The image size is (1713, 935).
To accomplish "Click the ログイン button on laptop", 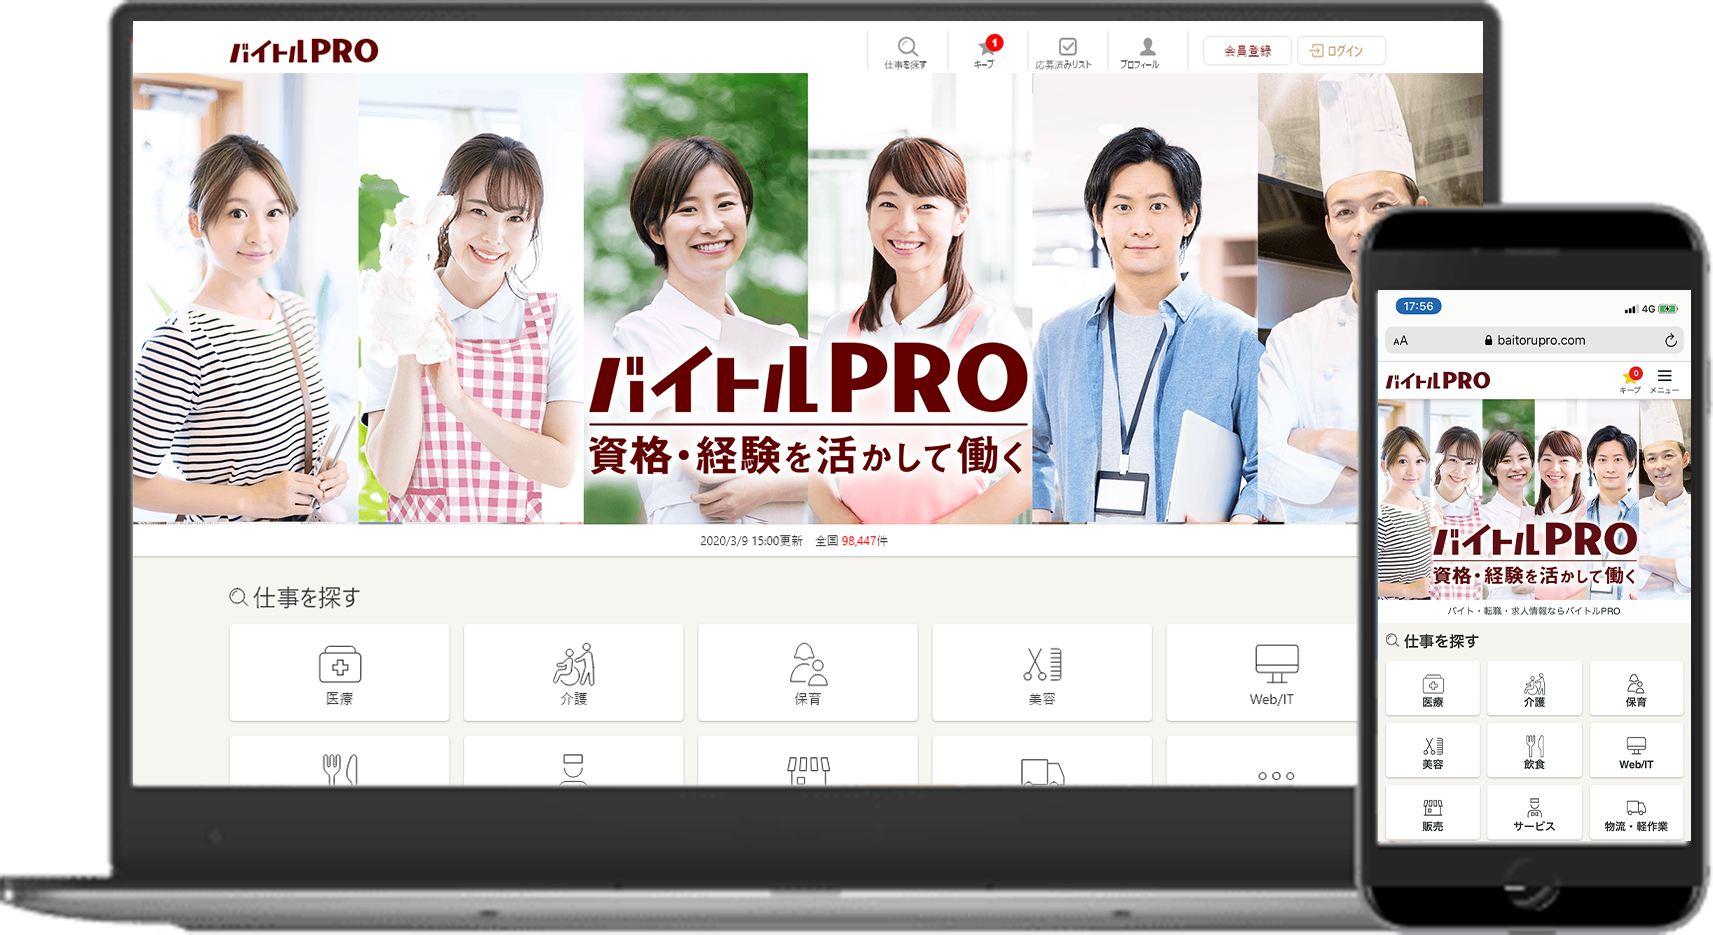I will pyautogui.click(x=1341, y=51).
